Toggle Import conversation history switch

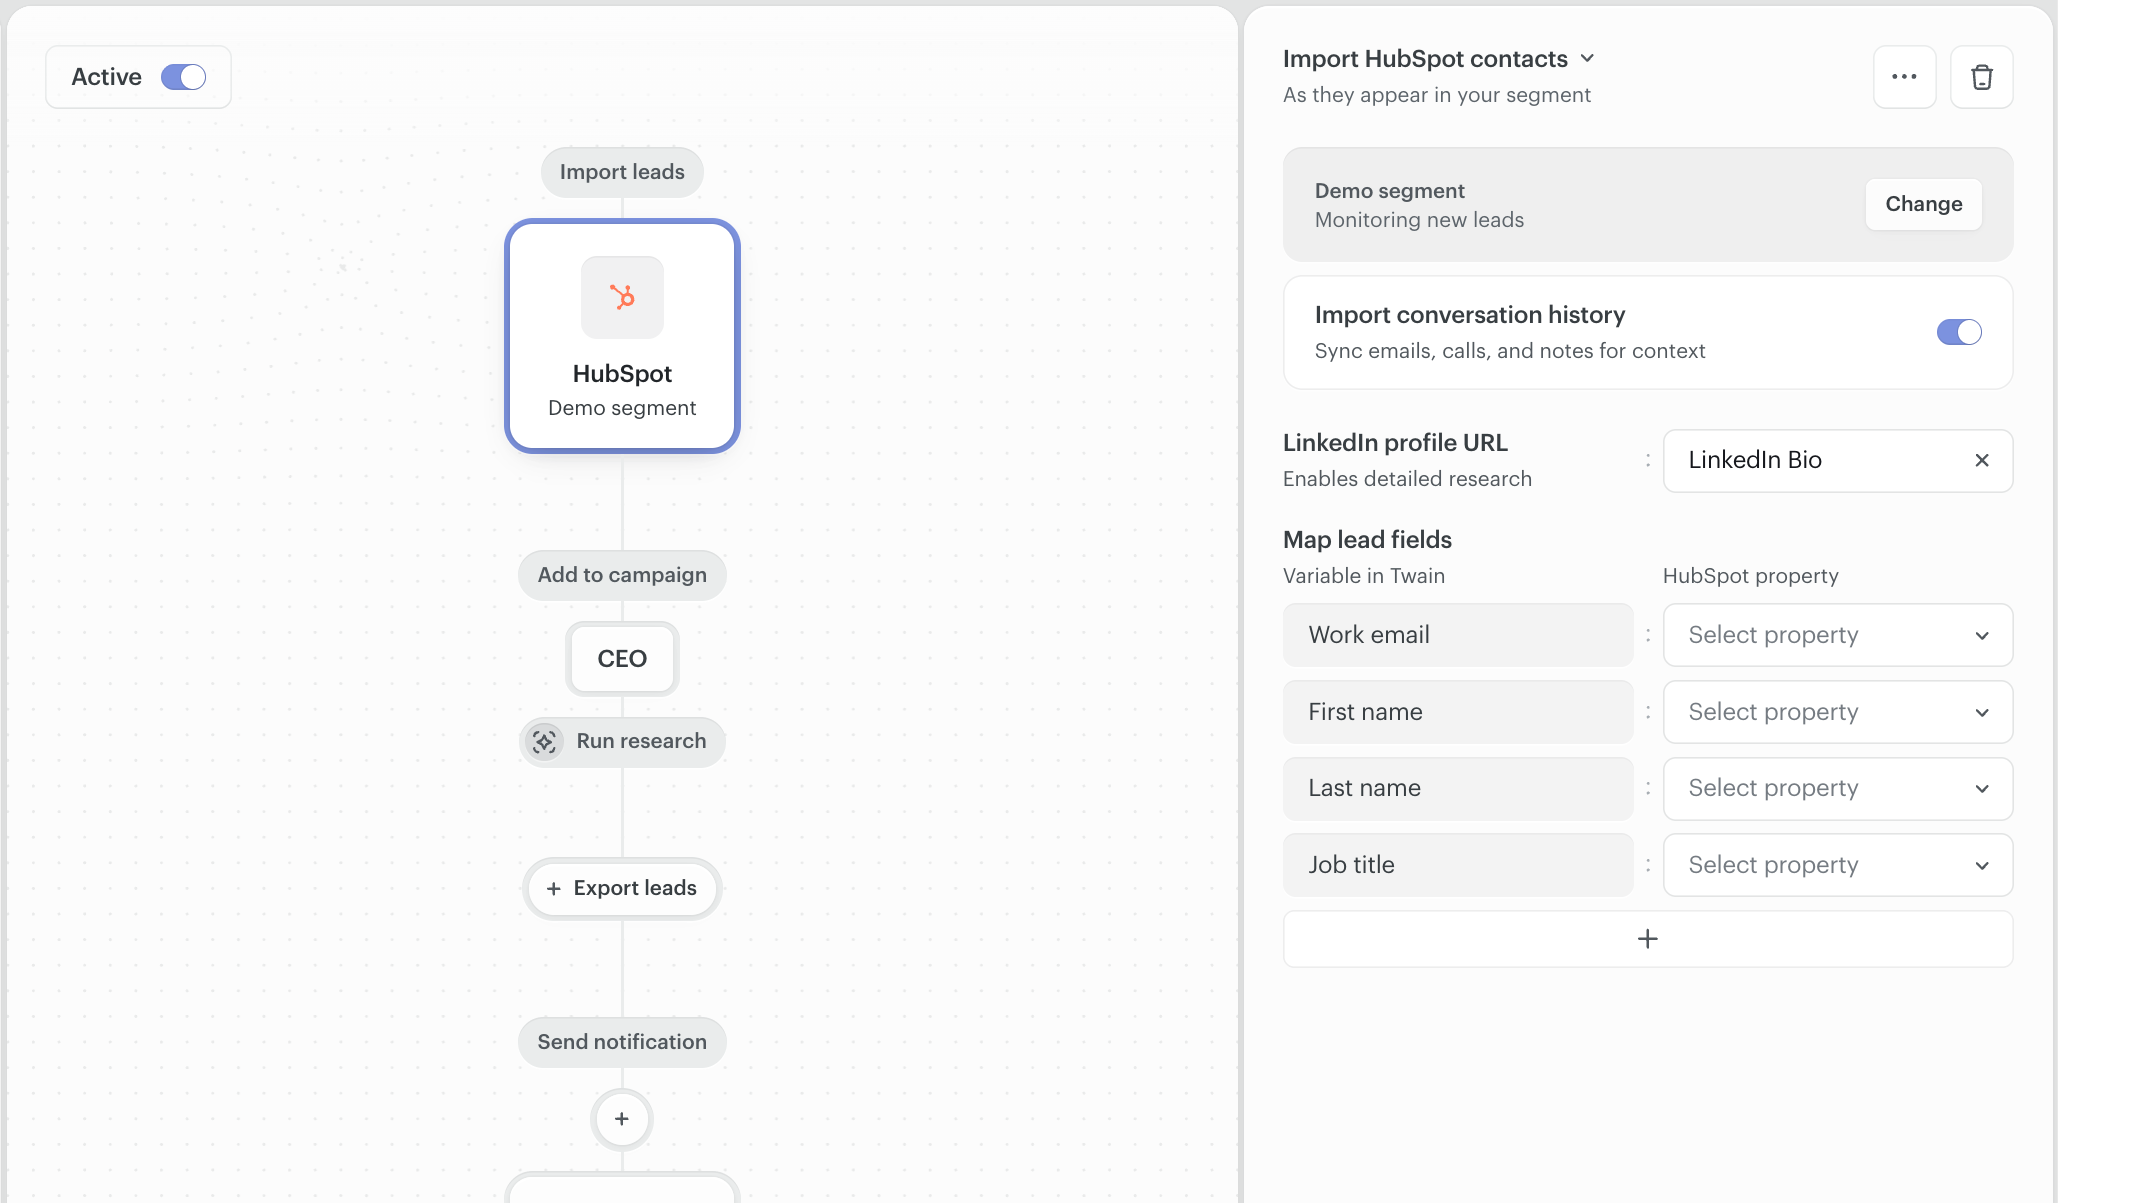(1958, 332)
